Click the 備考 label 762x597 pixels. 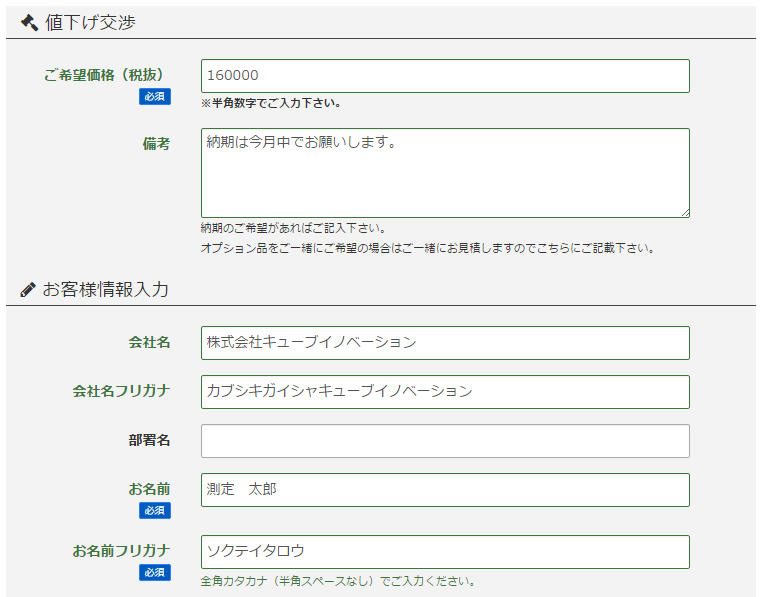156,143
